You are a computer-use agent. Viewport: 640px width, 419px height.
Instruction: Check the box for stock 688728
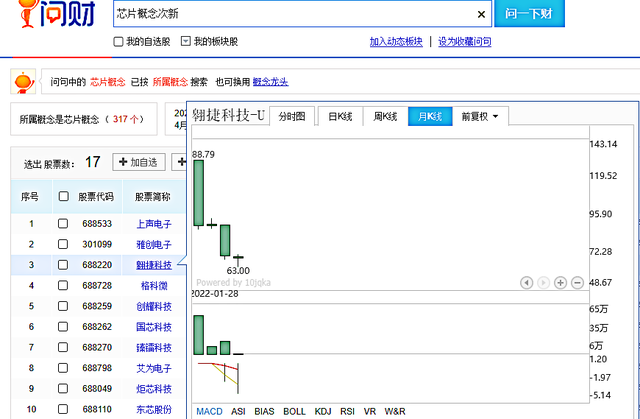point(62,285)
